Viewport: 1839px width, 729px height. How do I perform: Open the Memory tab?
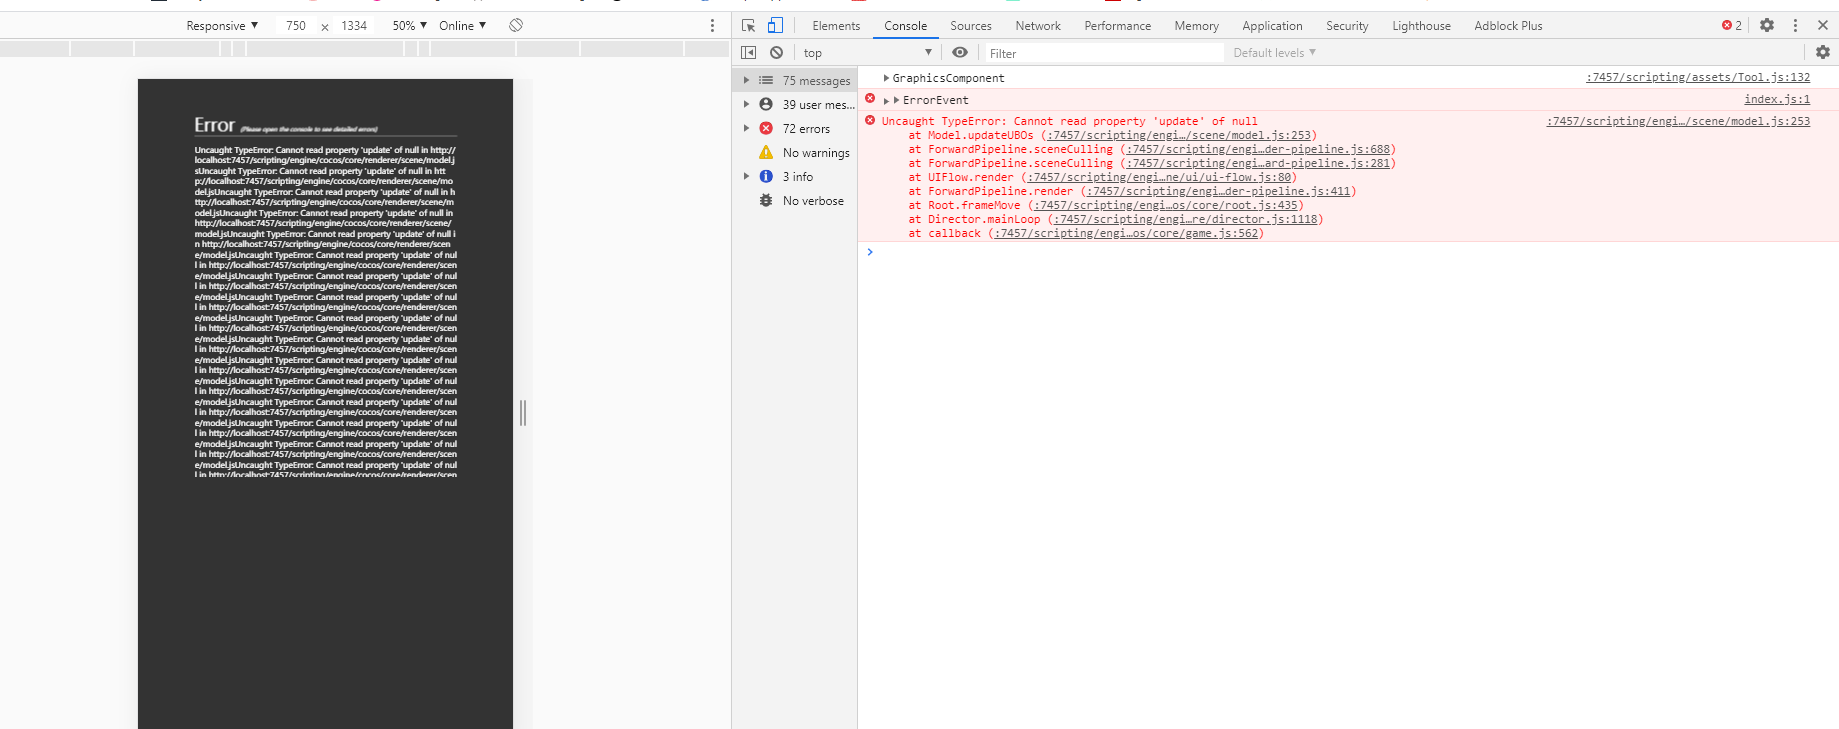(1196, 26)
